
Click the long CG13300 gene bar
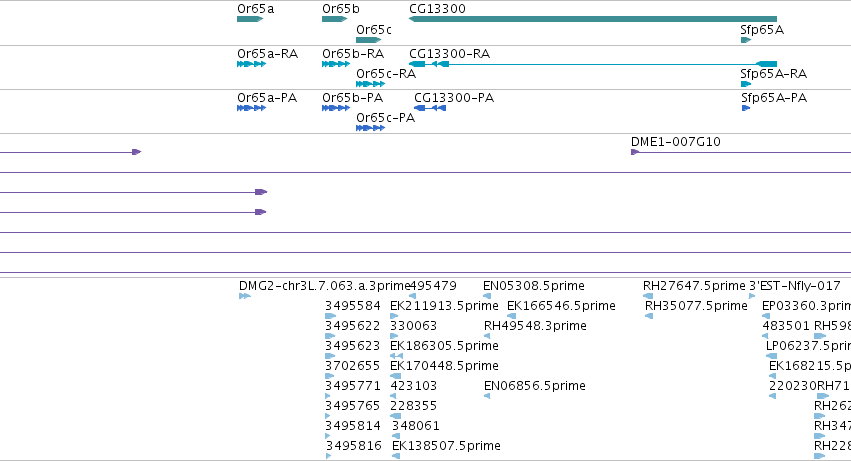tap(593, 19)
